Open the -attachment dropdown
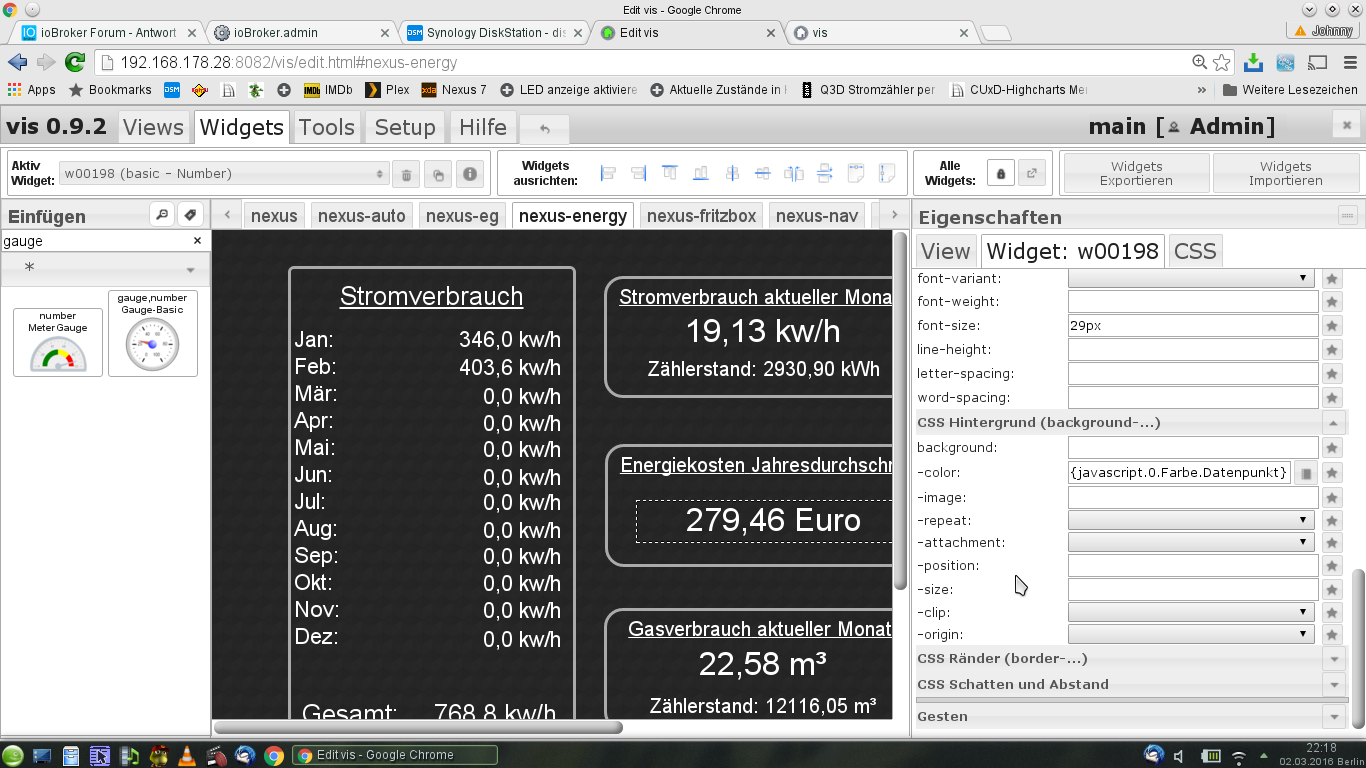Viewport: 1366px width, 768px height. coord(1191,542)
